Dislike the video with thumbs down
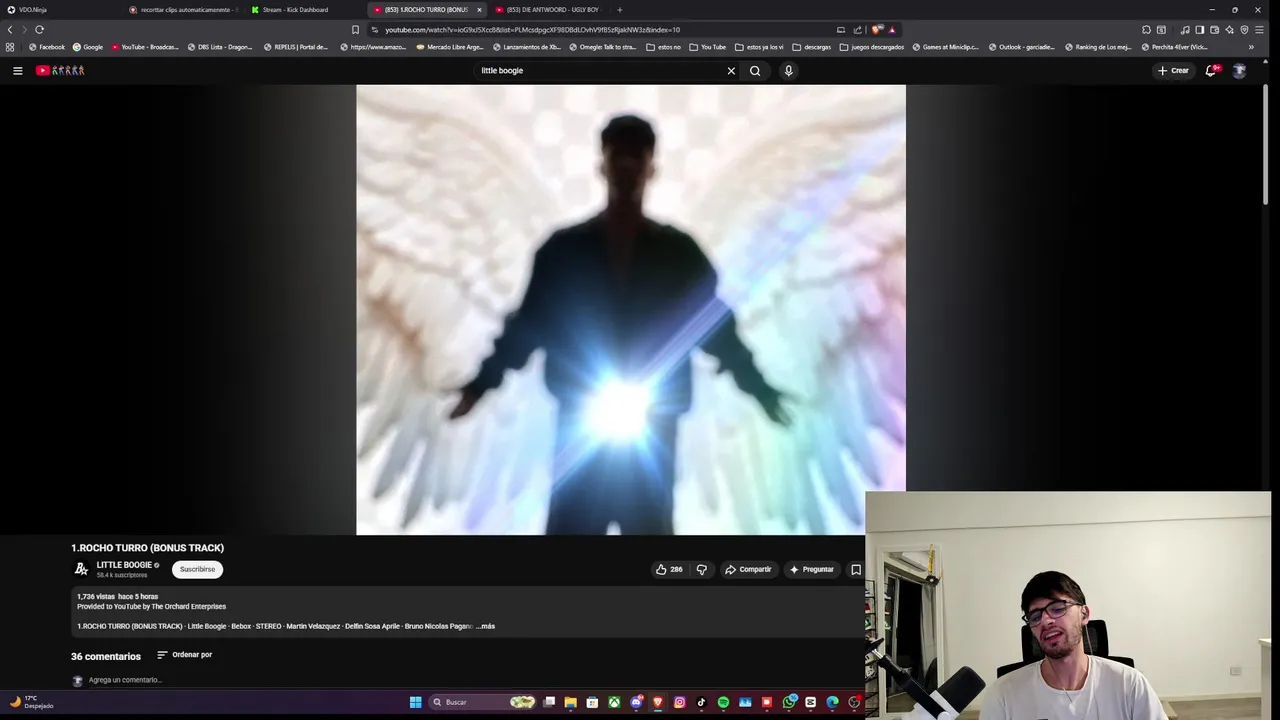This screenshot has height=720, width=1280. [x=701, y=569]
